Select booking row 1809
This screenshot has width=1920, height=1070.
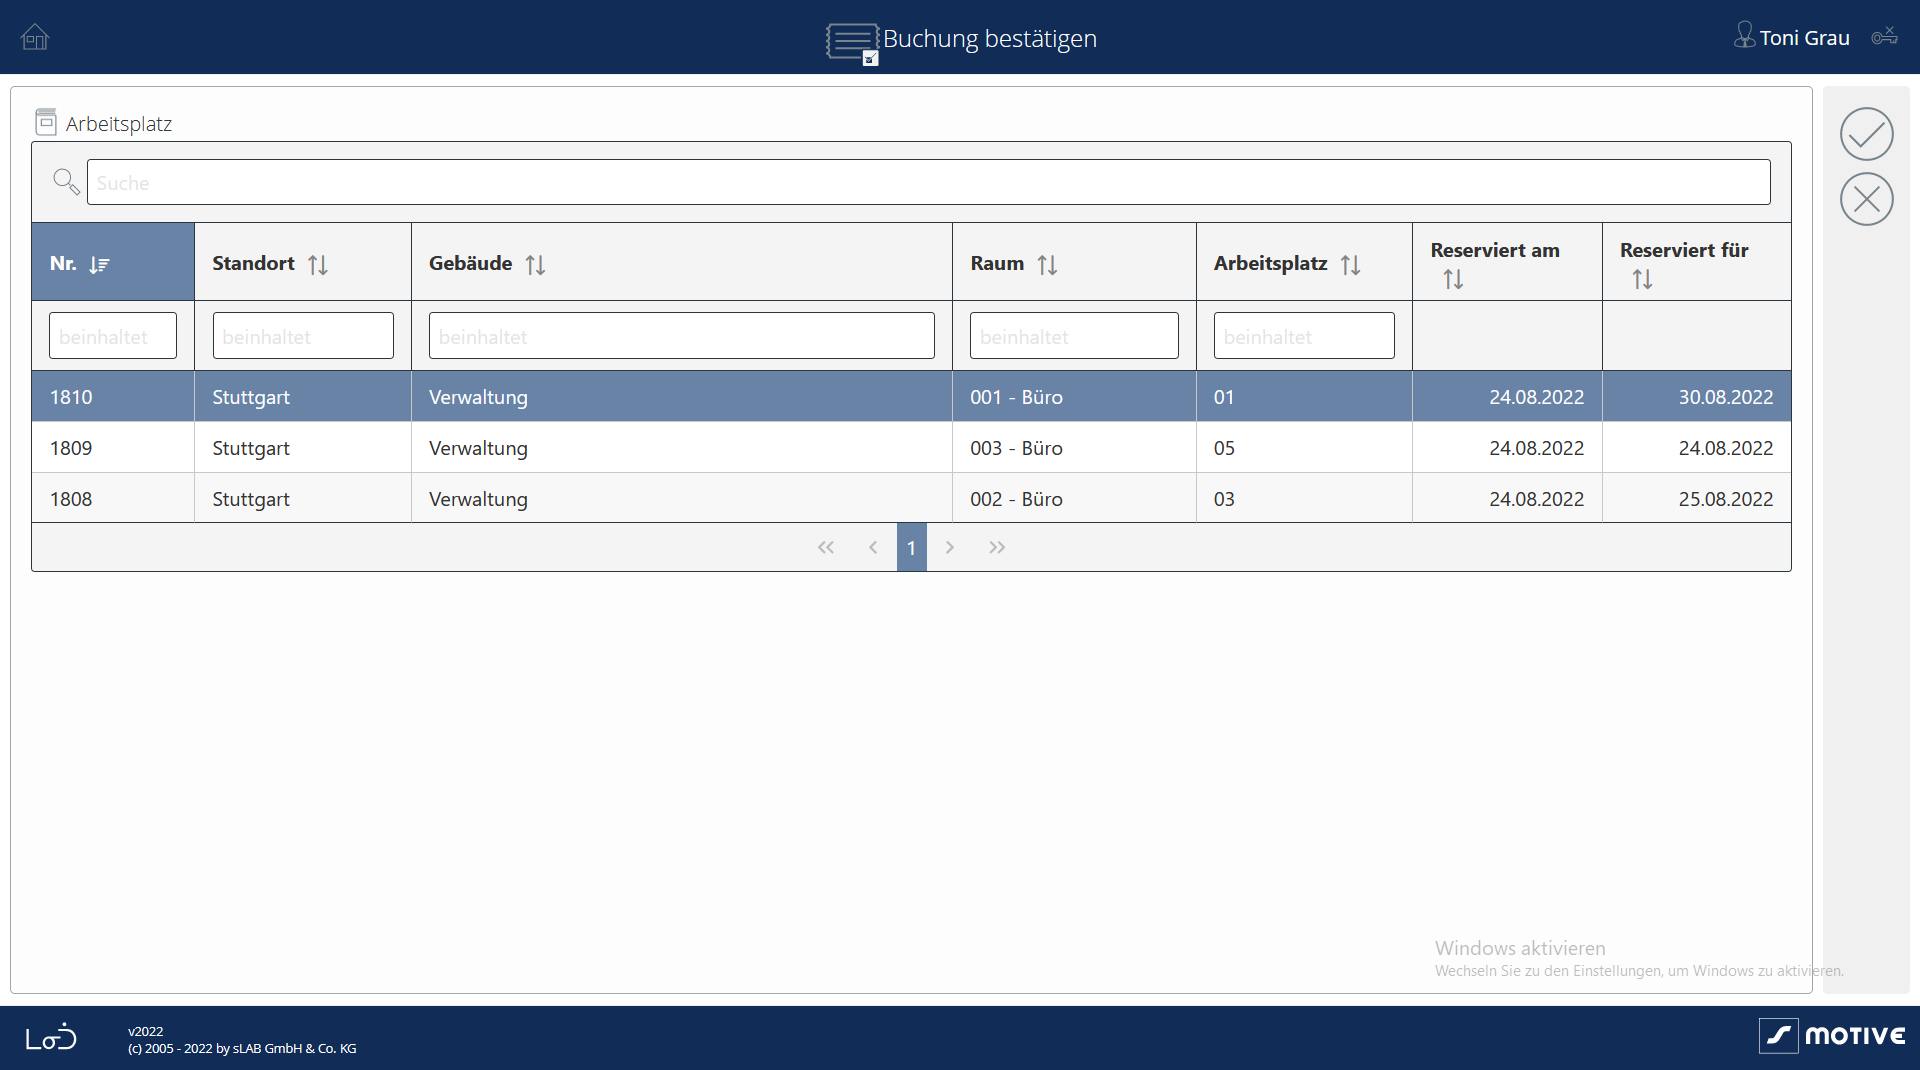[911, 448]
